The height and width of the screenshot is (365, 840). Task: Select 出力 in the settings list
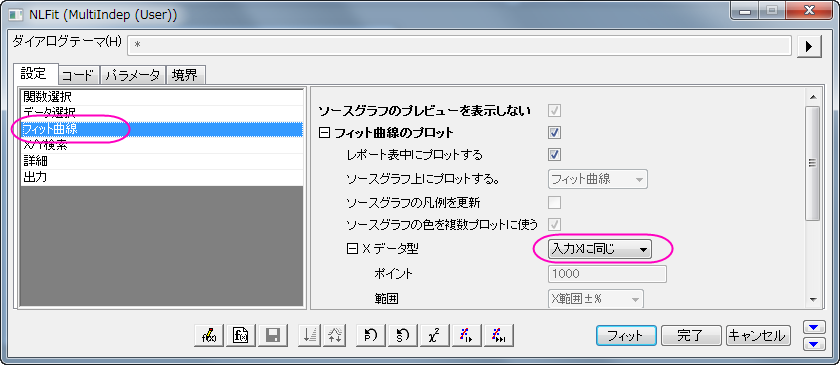(x=162, y=177)
